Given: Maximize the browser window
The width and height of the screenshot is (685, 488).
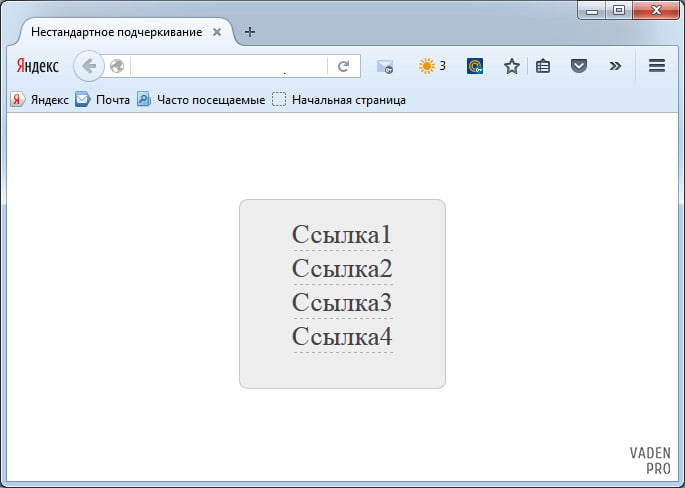Looking at the screenshot, I should pyautogui.click(x=619, y=10).
